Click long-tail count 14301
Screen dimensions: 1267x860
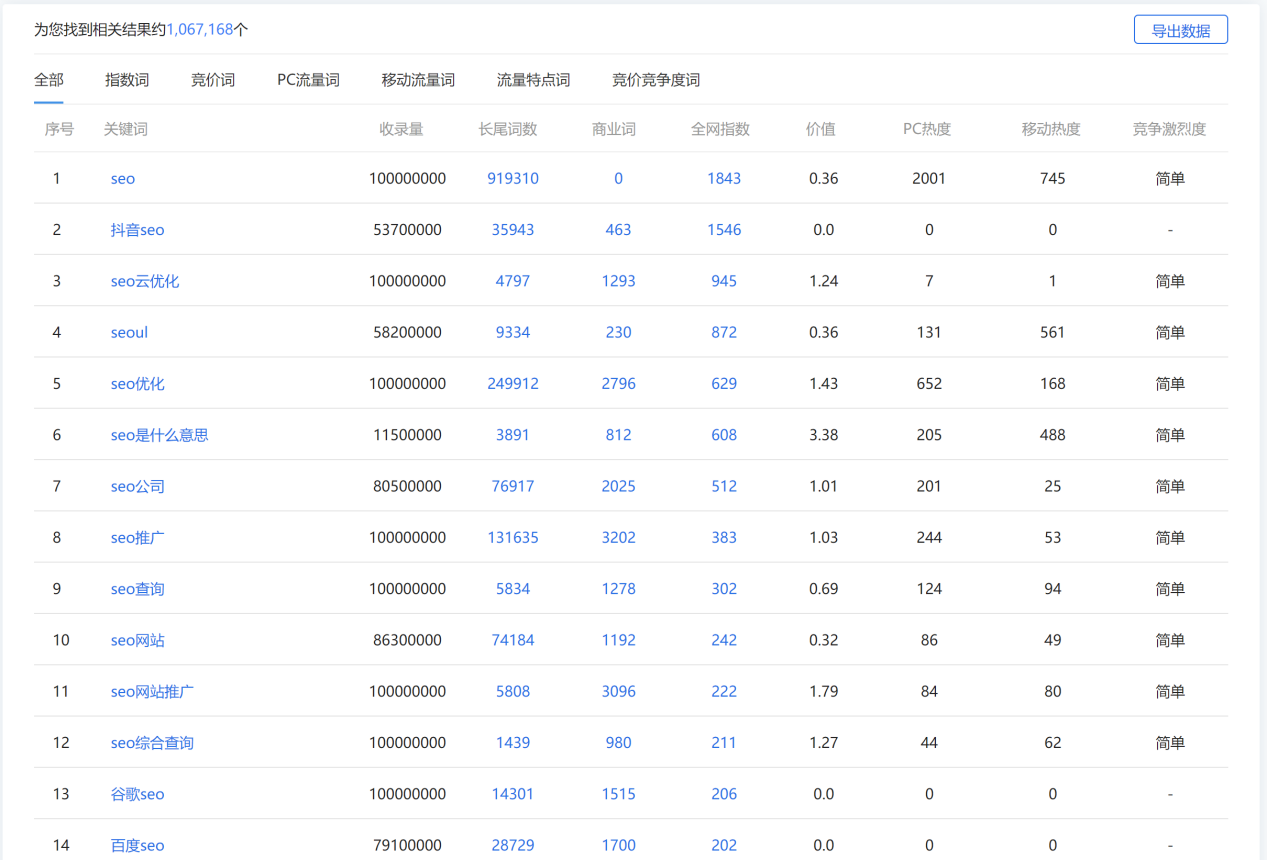(513, 794)
